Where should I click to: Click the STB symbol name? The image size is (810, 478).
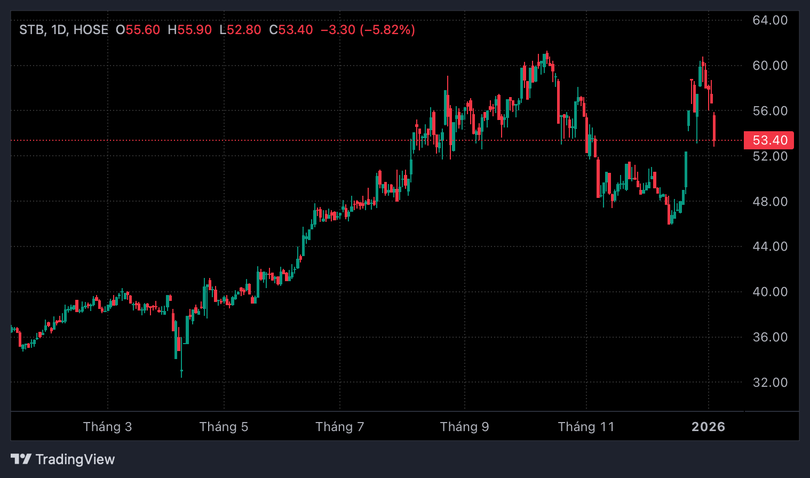click(31, 30)
